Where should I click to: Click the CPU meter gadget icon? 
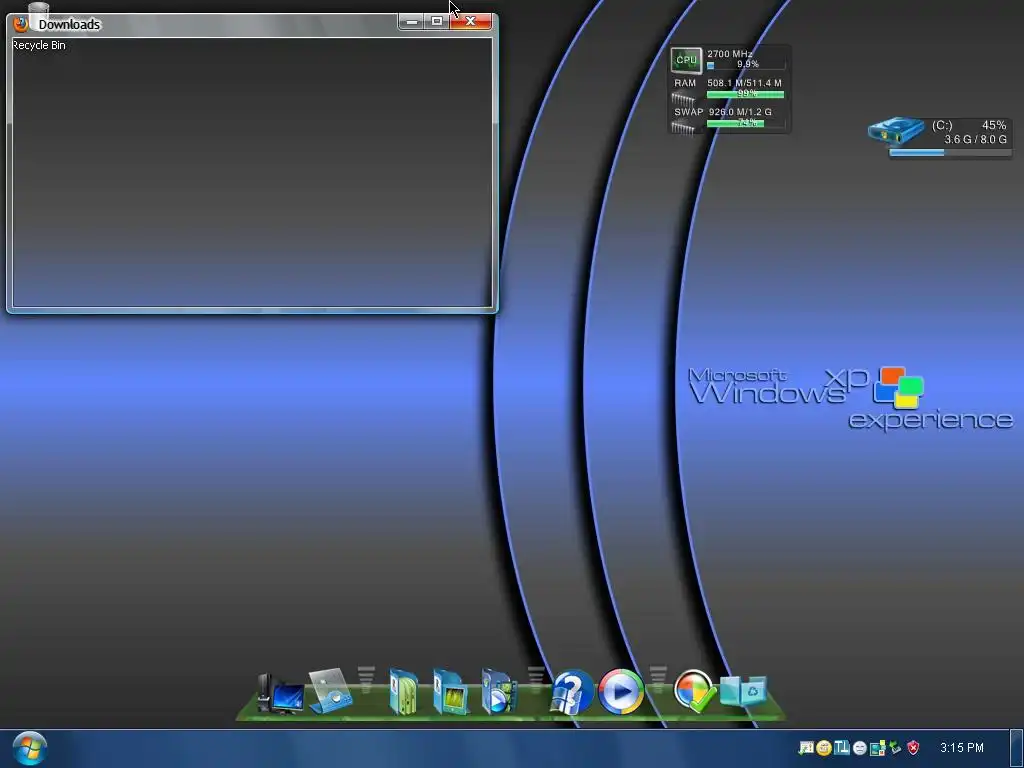click(x=686, y=59)
